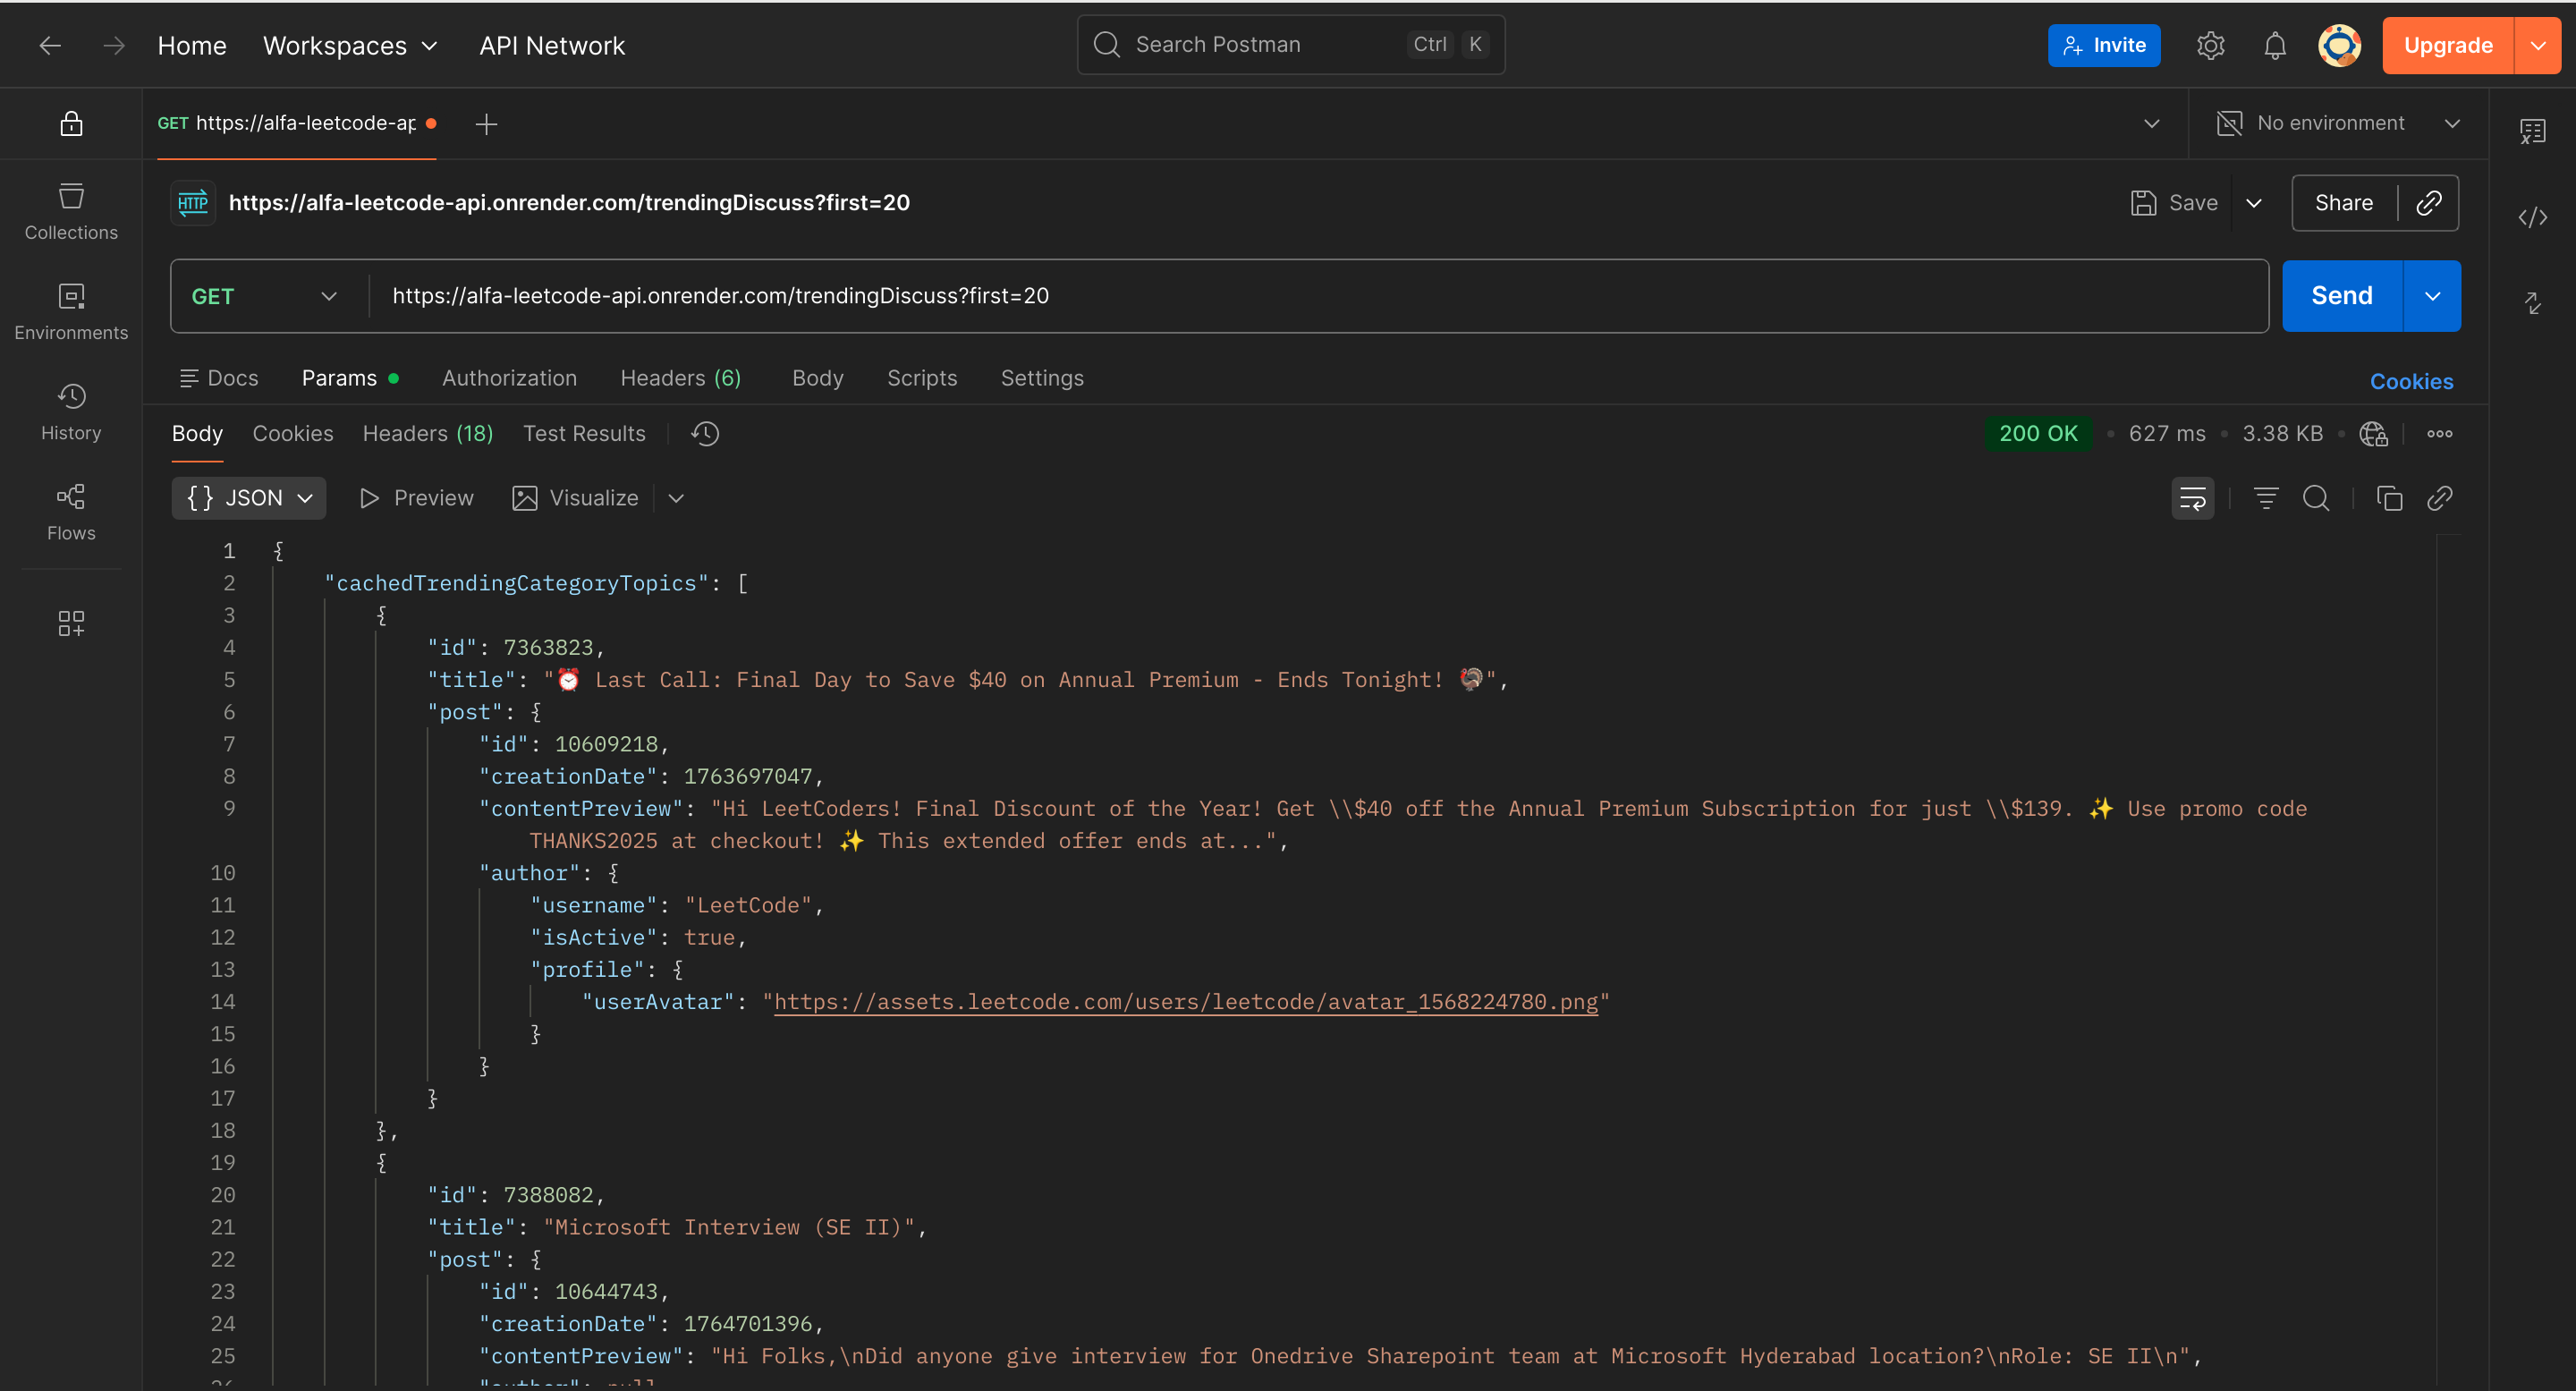Switch to the Authorization tab

[x=509, y=378]
